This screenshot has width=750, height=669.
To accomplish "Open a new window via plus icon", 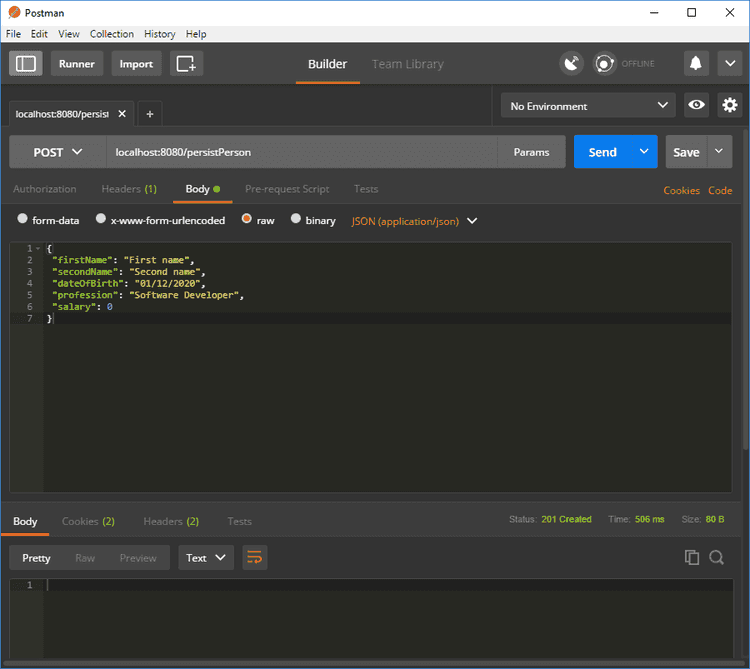I will coord(186,63).
